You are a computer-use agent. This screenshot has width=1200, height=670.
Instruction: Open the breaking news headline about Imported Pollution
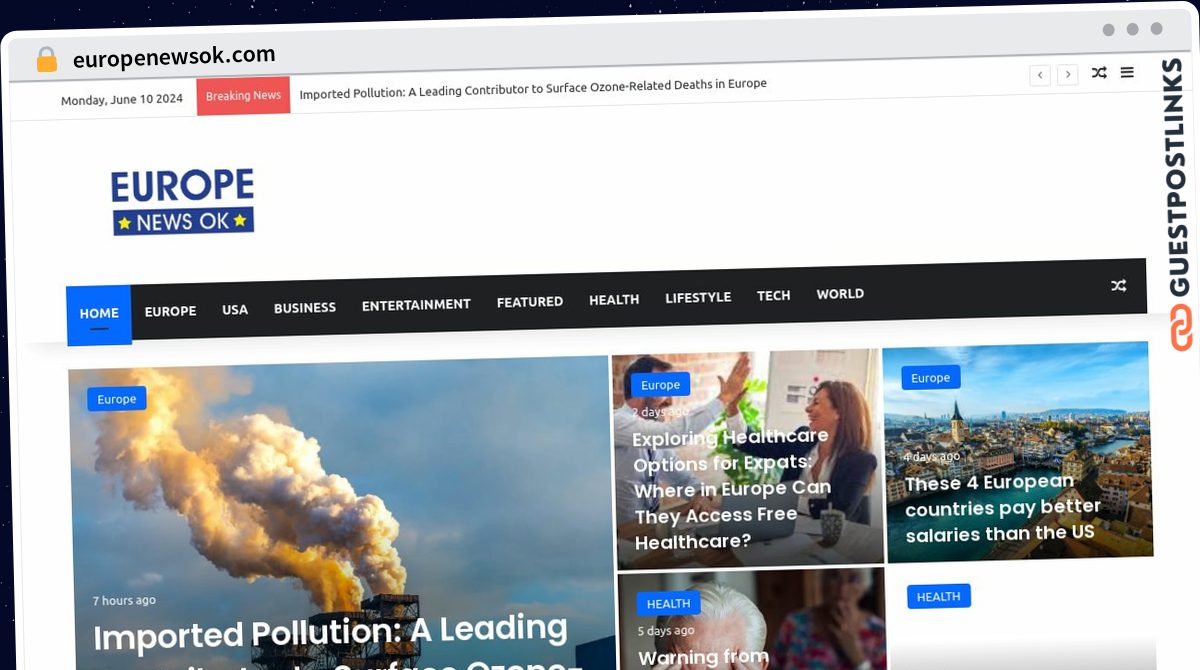click(533, 89)
